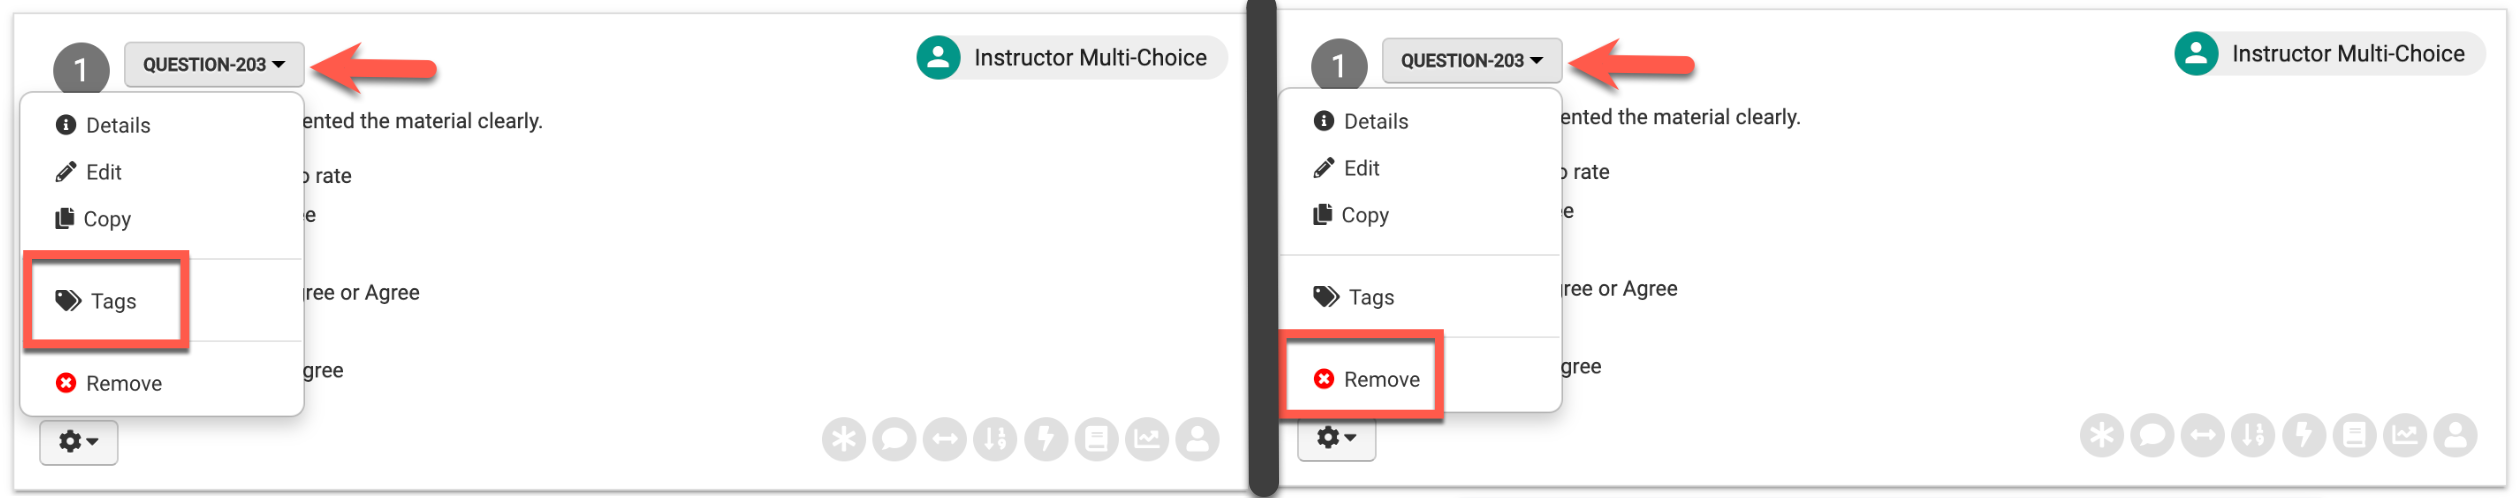Choose Copy in the left panel's menu
Image resolution: width=2518 pixels, height=498 pixels.
(106, 219)
